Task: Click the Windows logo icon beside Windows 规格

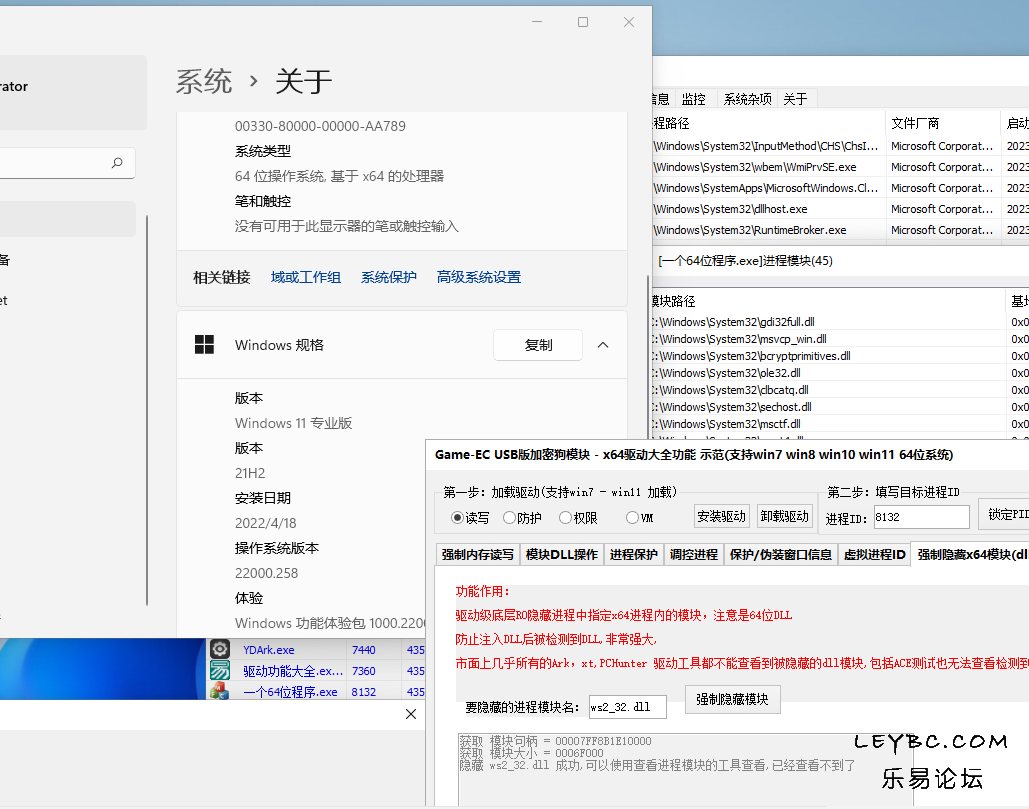Action: [204, 344]
